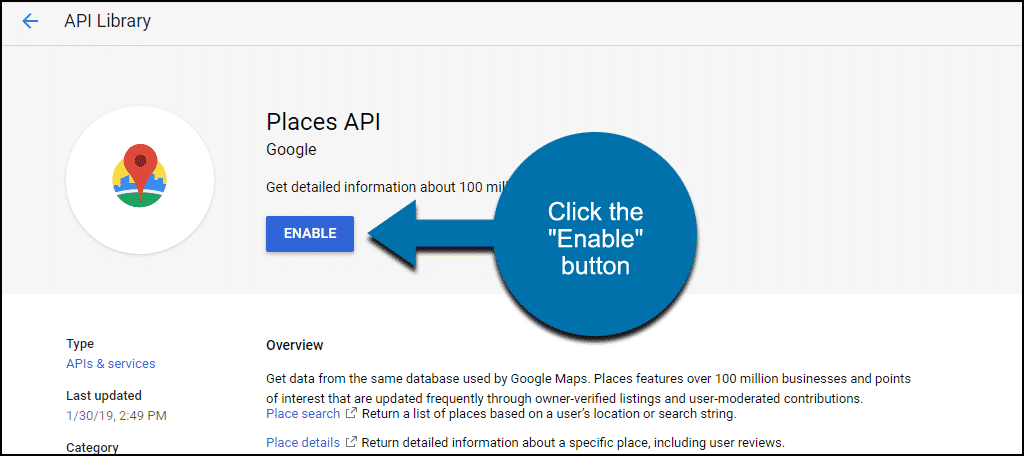Select the Type label in sidebar
The image size is (1024, 456).
(80, 344)
